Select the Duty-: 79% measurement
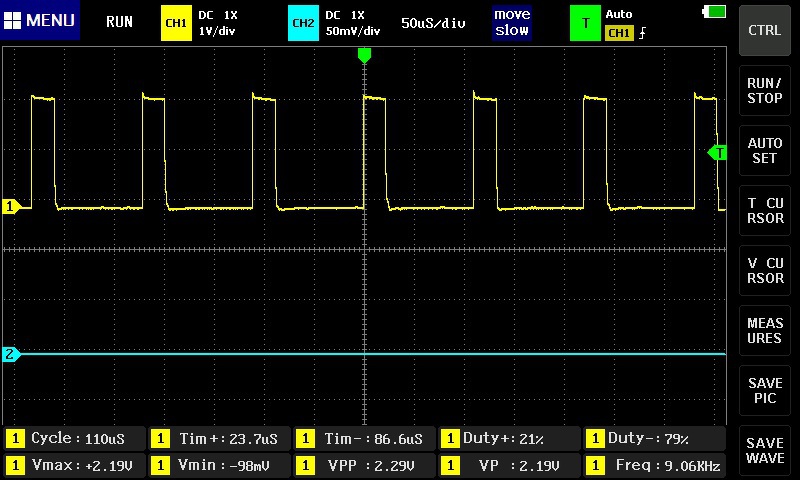This screenshot has height=480, width=800. tap(654, 438)
